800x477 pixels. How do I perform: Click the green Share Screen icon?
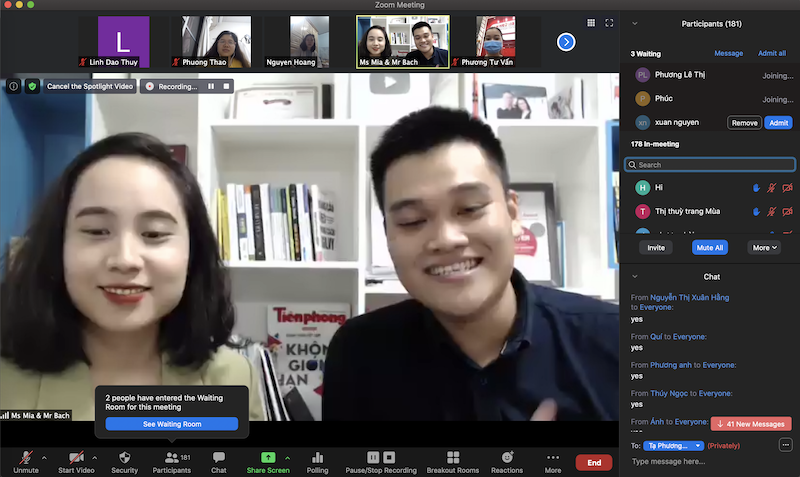click(x=268, y=457)
